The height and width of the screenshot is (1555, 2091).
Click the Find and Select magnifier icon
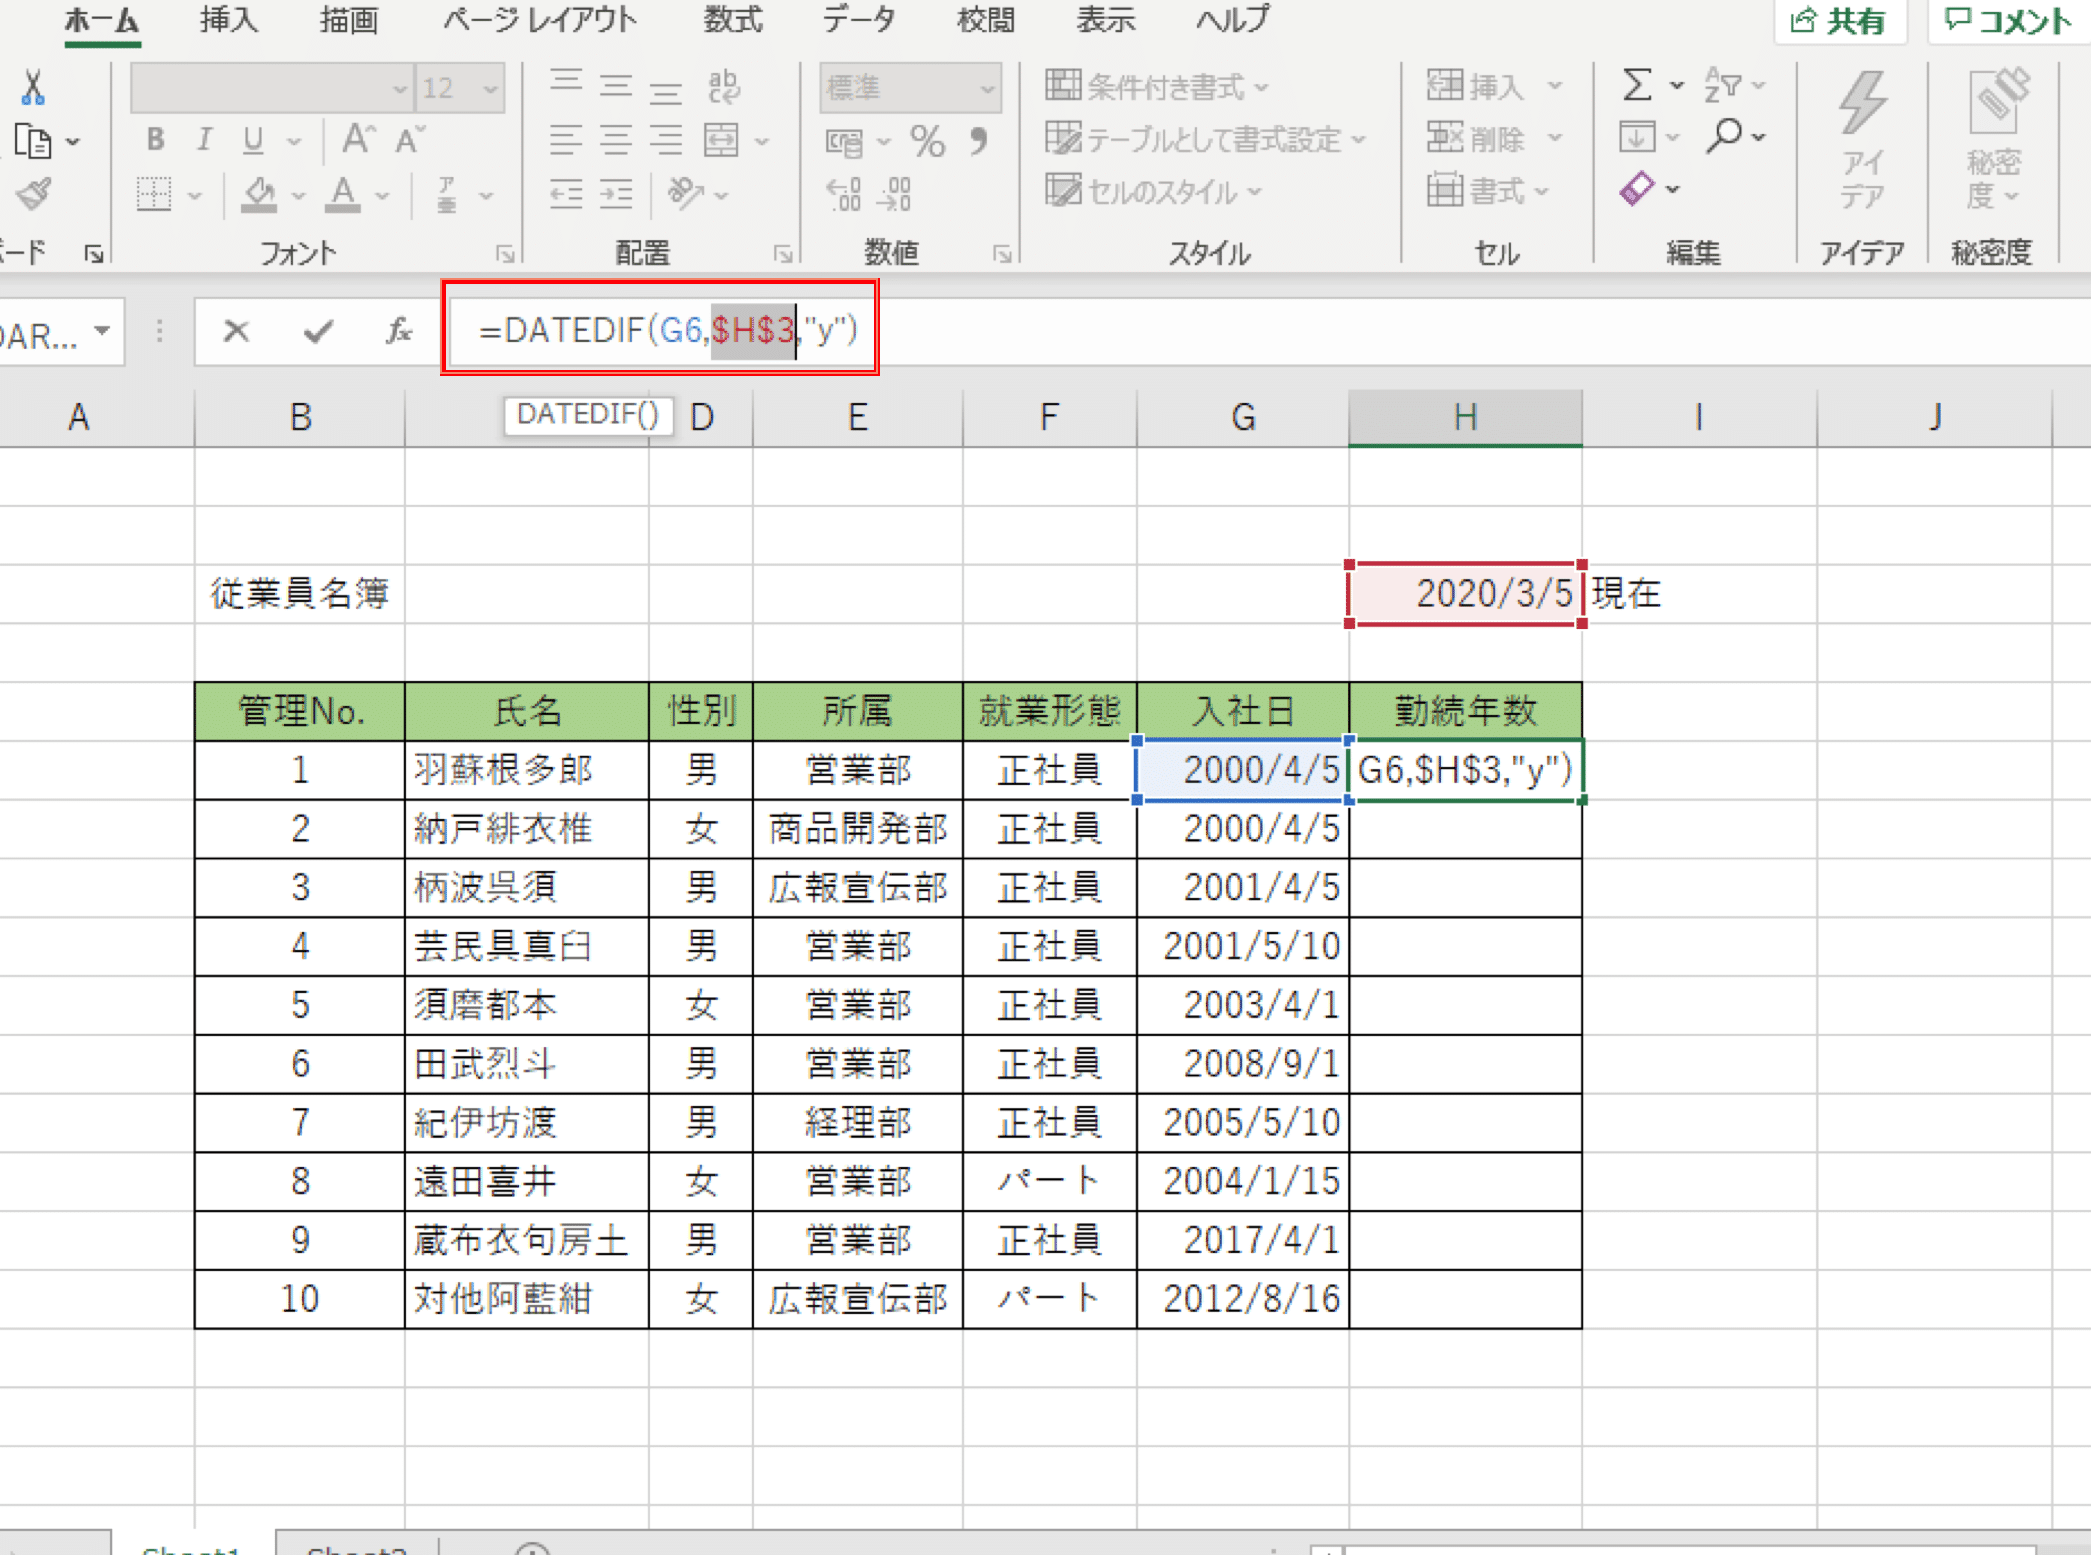1724,136
